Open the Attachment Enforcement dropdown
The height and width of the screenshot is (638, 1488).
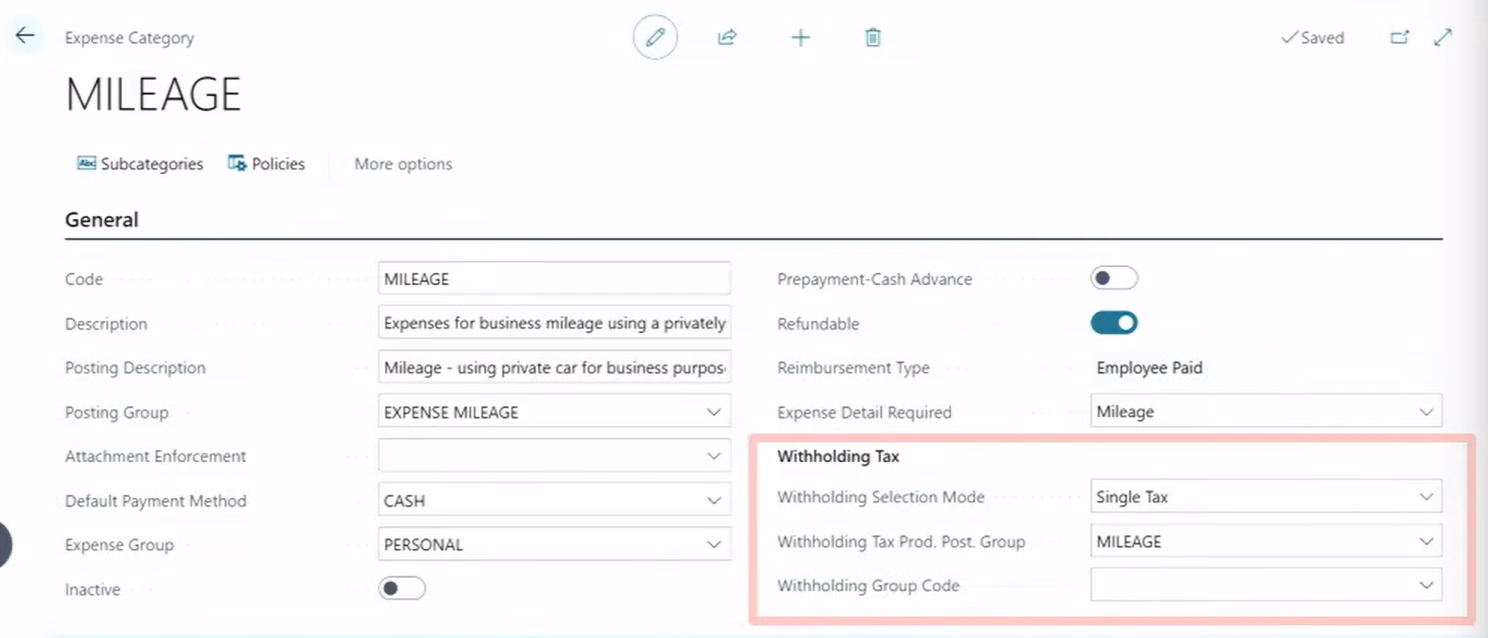[713, 456]
